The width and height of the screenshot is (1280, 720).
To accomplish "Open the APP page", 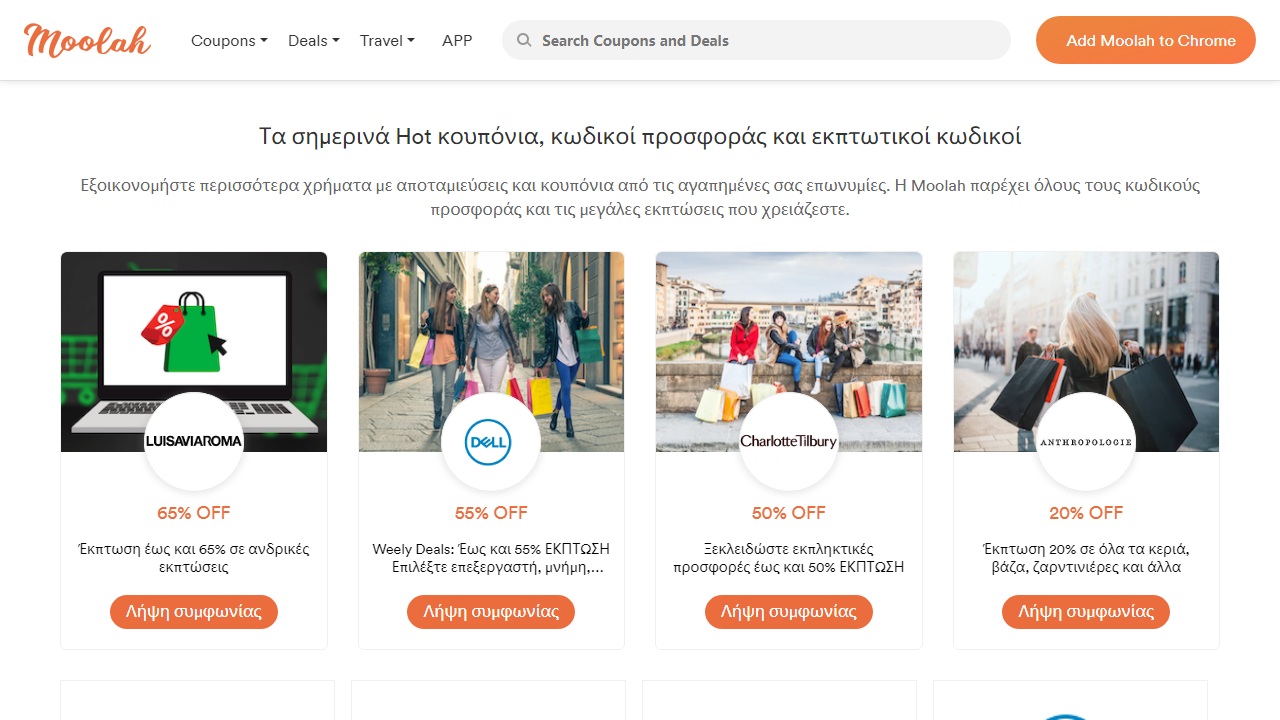I will pyautogui.click(x=457, y=40).
